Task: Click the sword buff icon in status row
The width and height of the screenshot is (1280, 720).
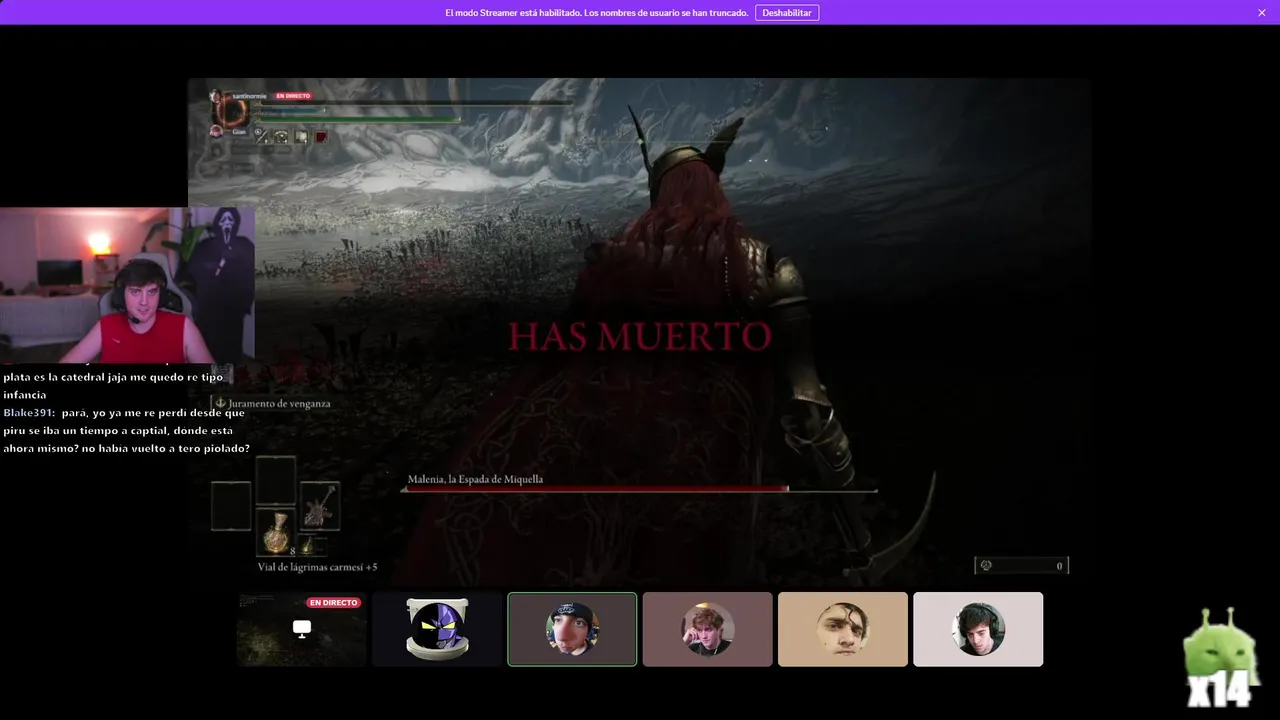Action: point(263,137)
